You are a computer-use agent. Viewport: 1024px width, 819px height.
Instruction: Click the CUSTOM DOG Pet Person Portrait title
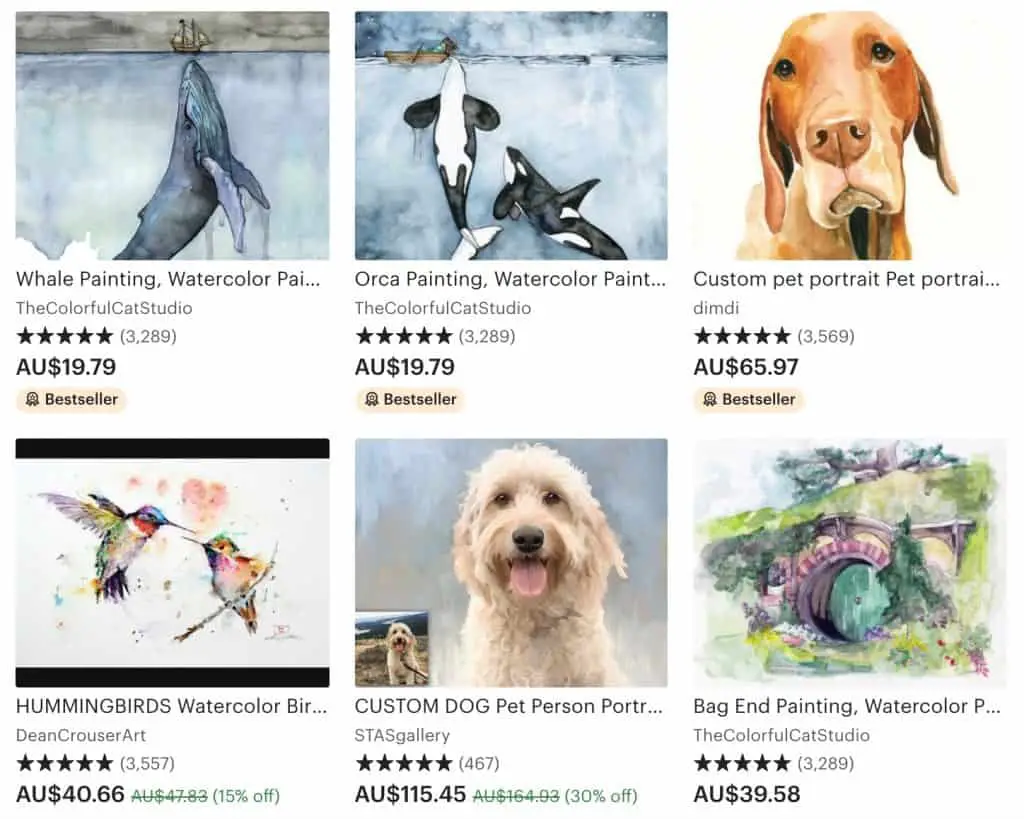[x=509, y=707]
